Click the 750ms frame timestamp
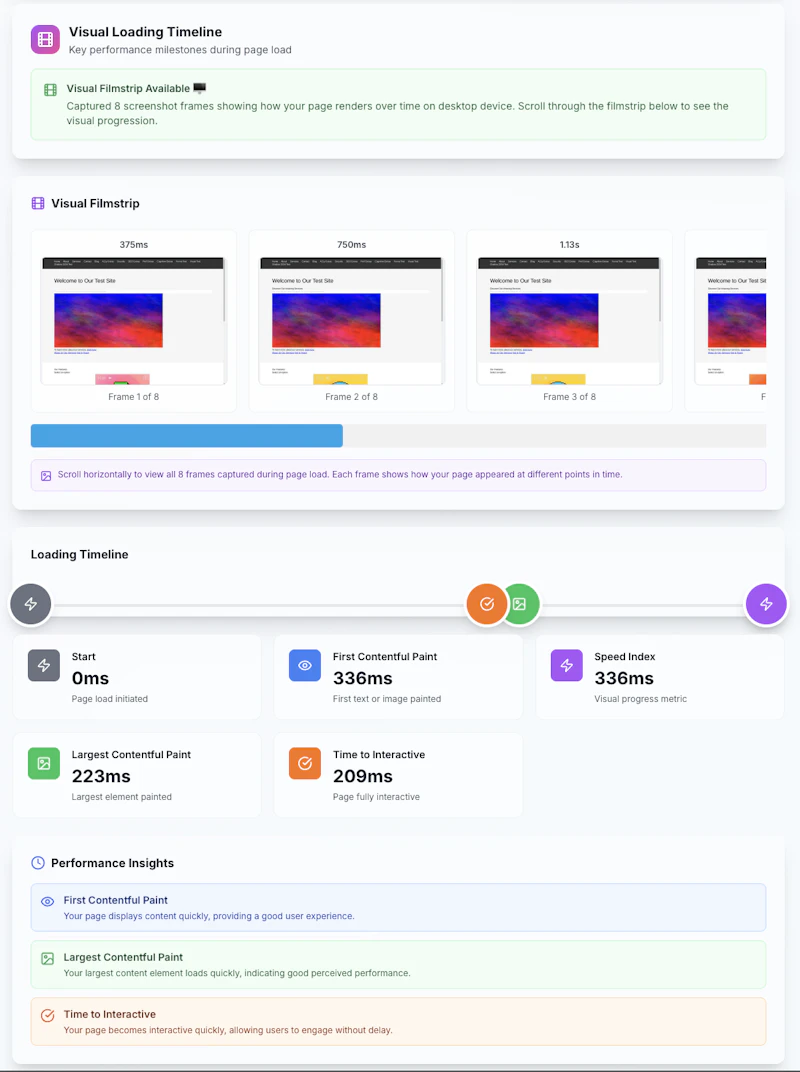Image resolution: width=800 pixels, height=1072 pixels. (x=351, y=244)
